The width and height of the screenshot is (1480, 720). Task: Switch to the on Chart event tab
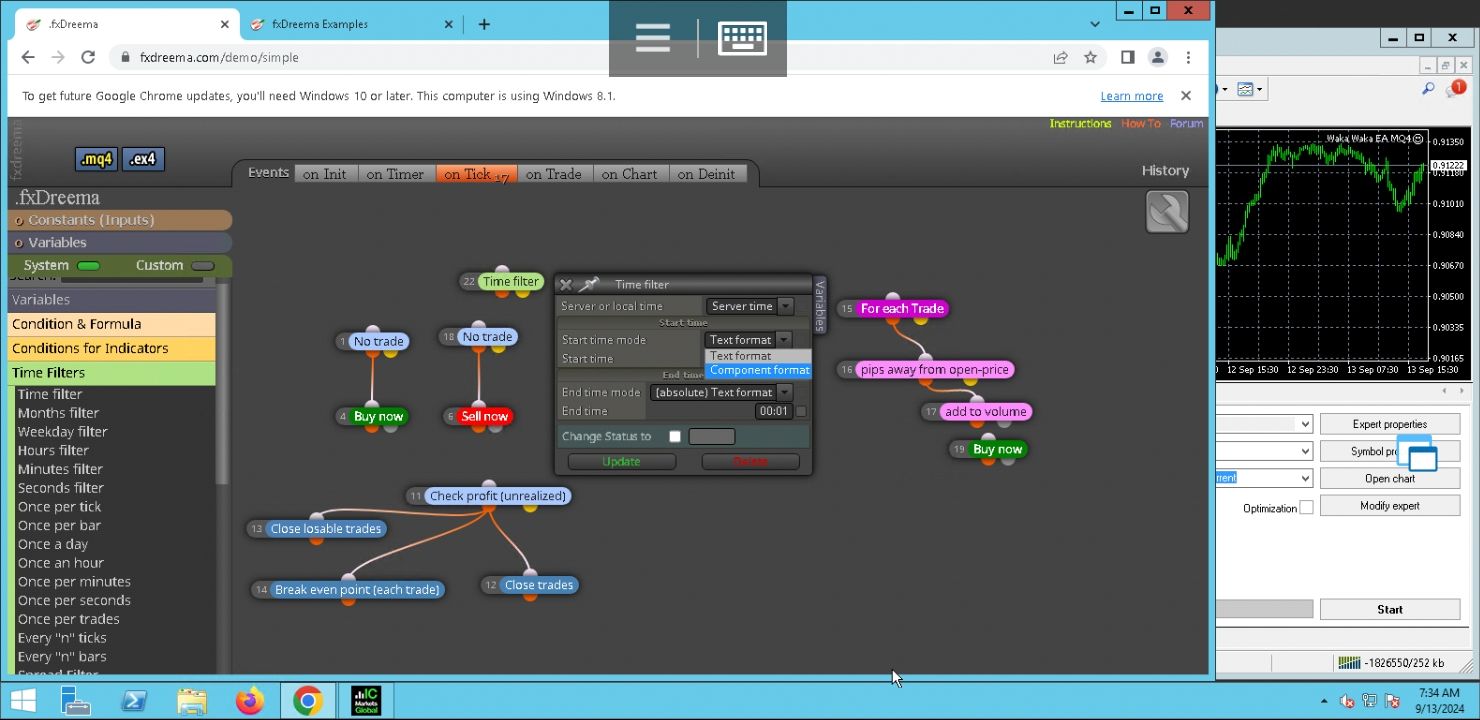629,174
